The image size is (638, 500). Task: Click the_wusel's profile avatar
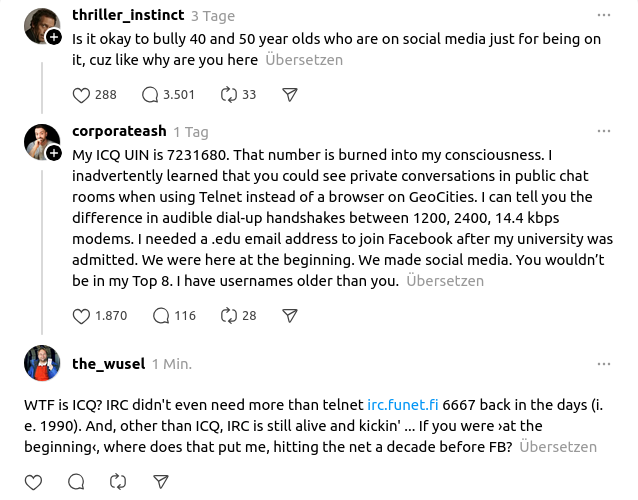[x=40, y=364]
